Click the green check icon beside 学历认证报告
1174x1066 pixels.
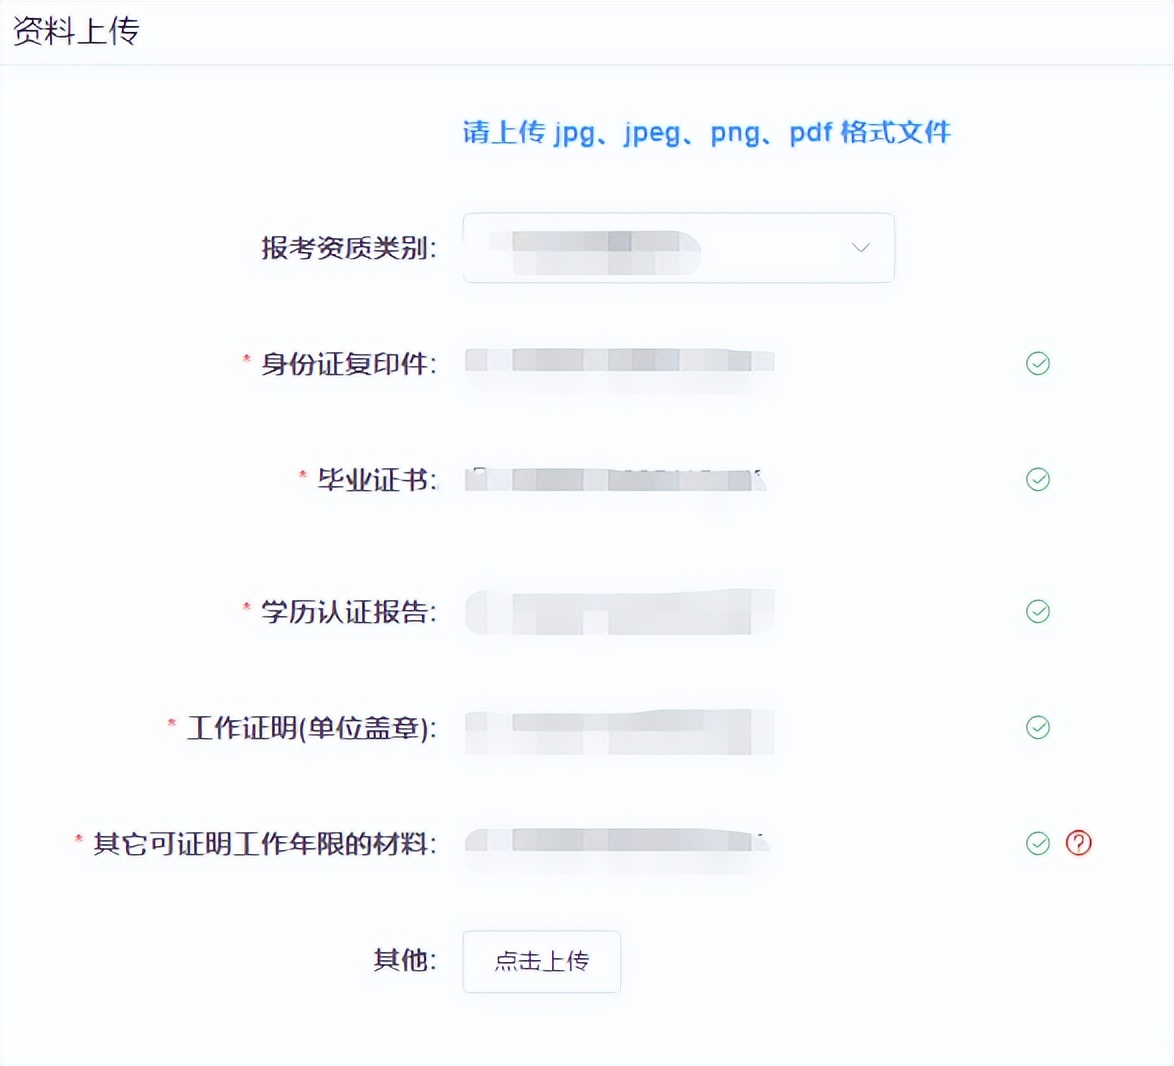click(1037, 611)
